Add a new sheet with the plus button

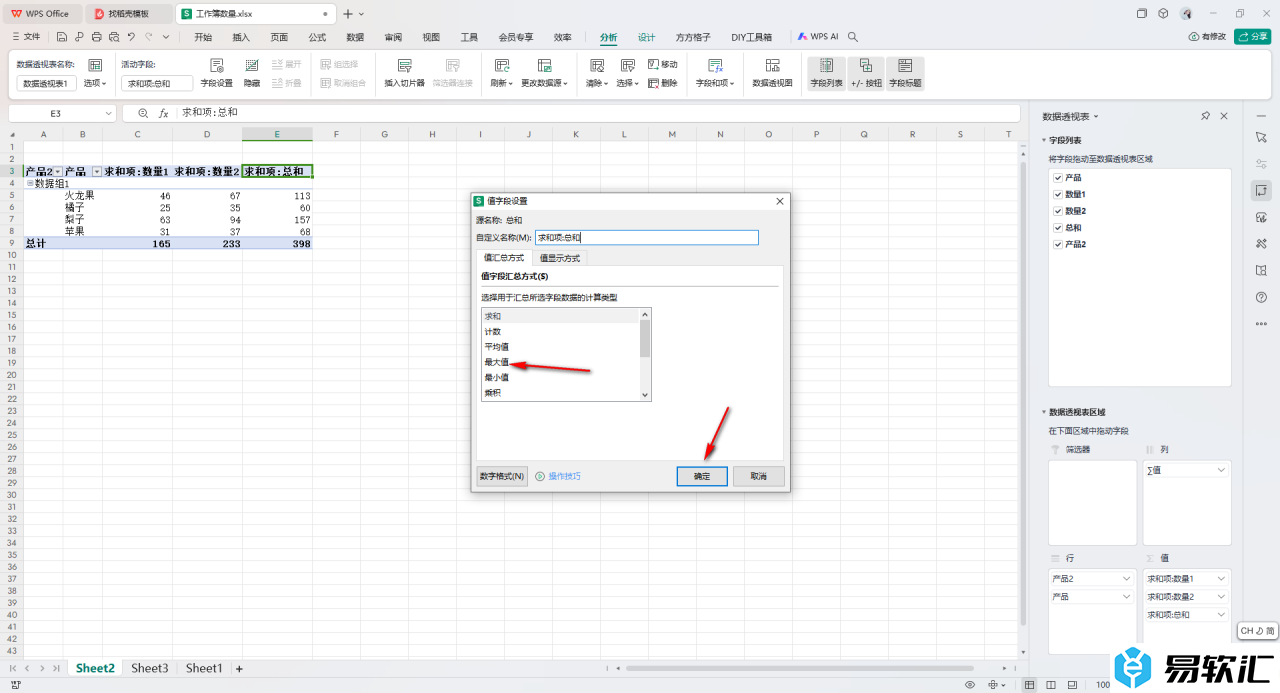pyautogui.click(x=239, y=668)
